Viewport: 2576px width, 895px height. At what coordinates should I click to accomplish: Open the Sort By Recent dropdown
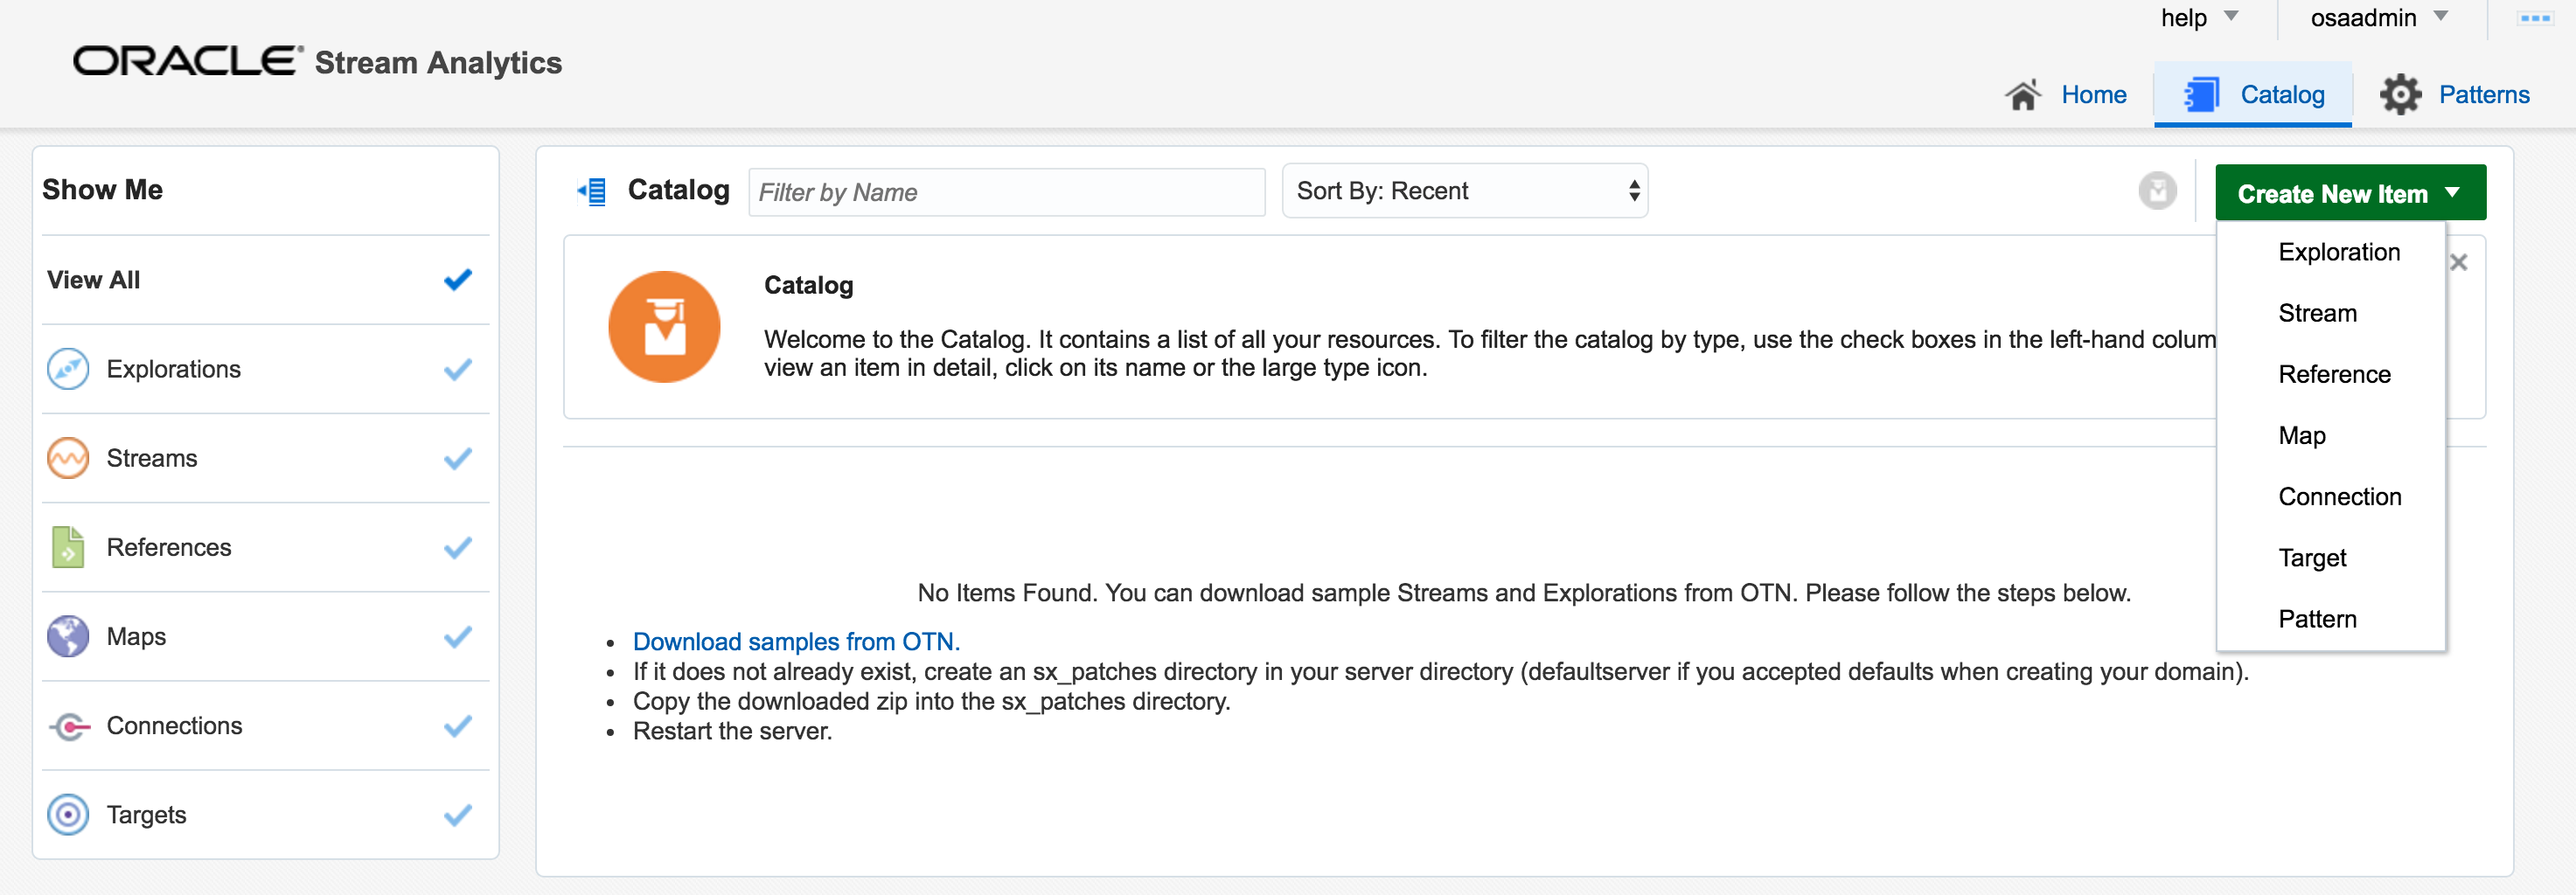tap(1464, 191)
